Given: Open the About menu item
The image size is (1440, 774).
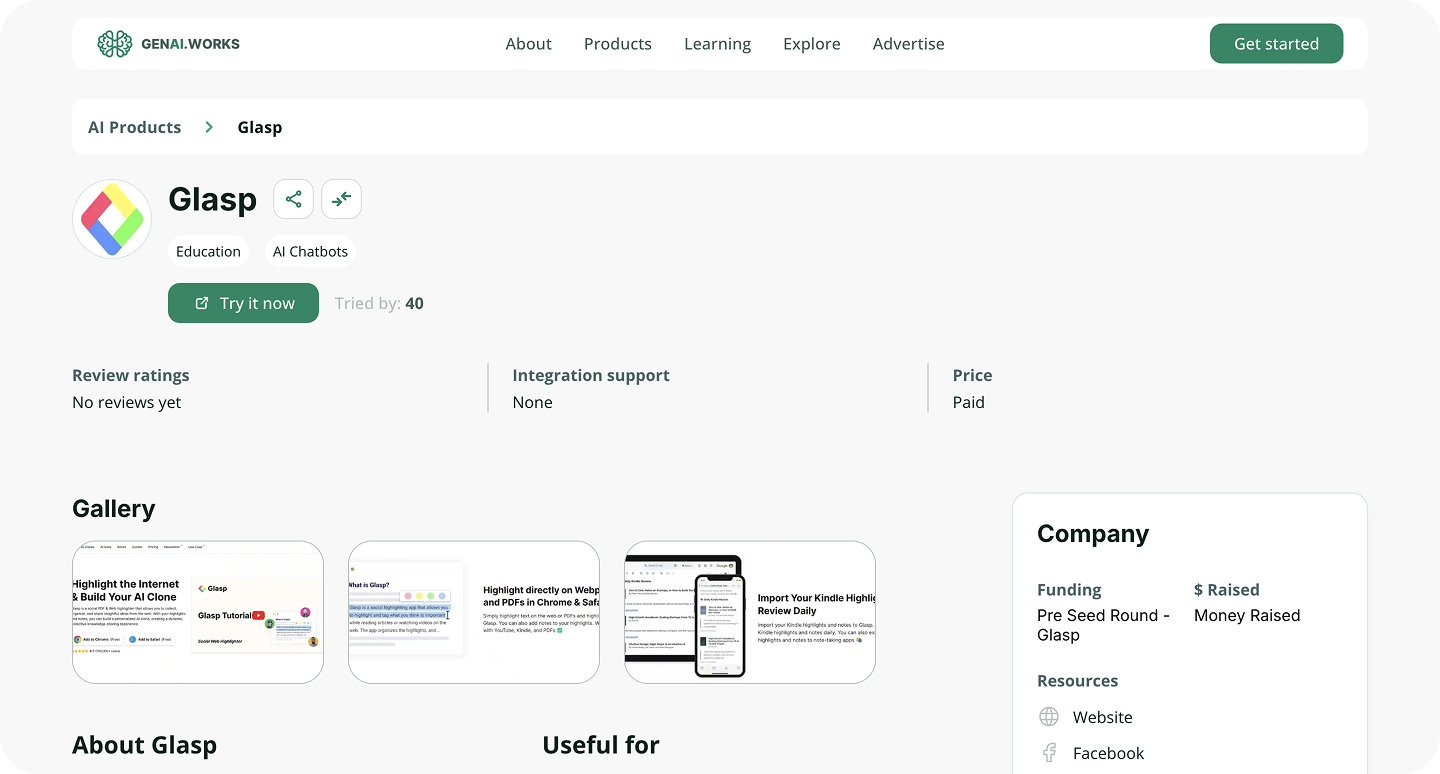Looking at the screenshot, I should tap(528, 44).
